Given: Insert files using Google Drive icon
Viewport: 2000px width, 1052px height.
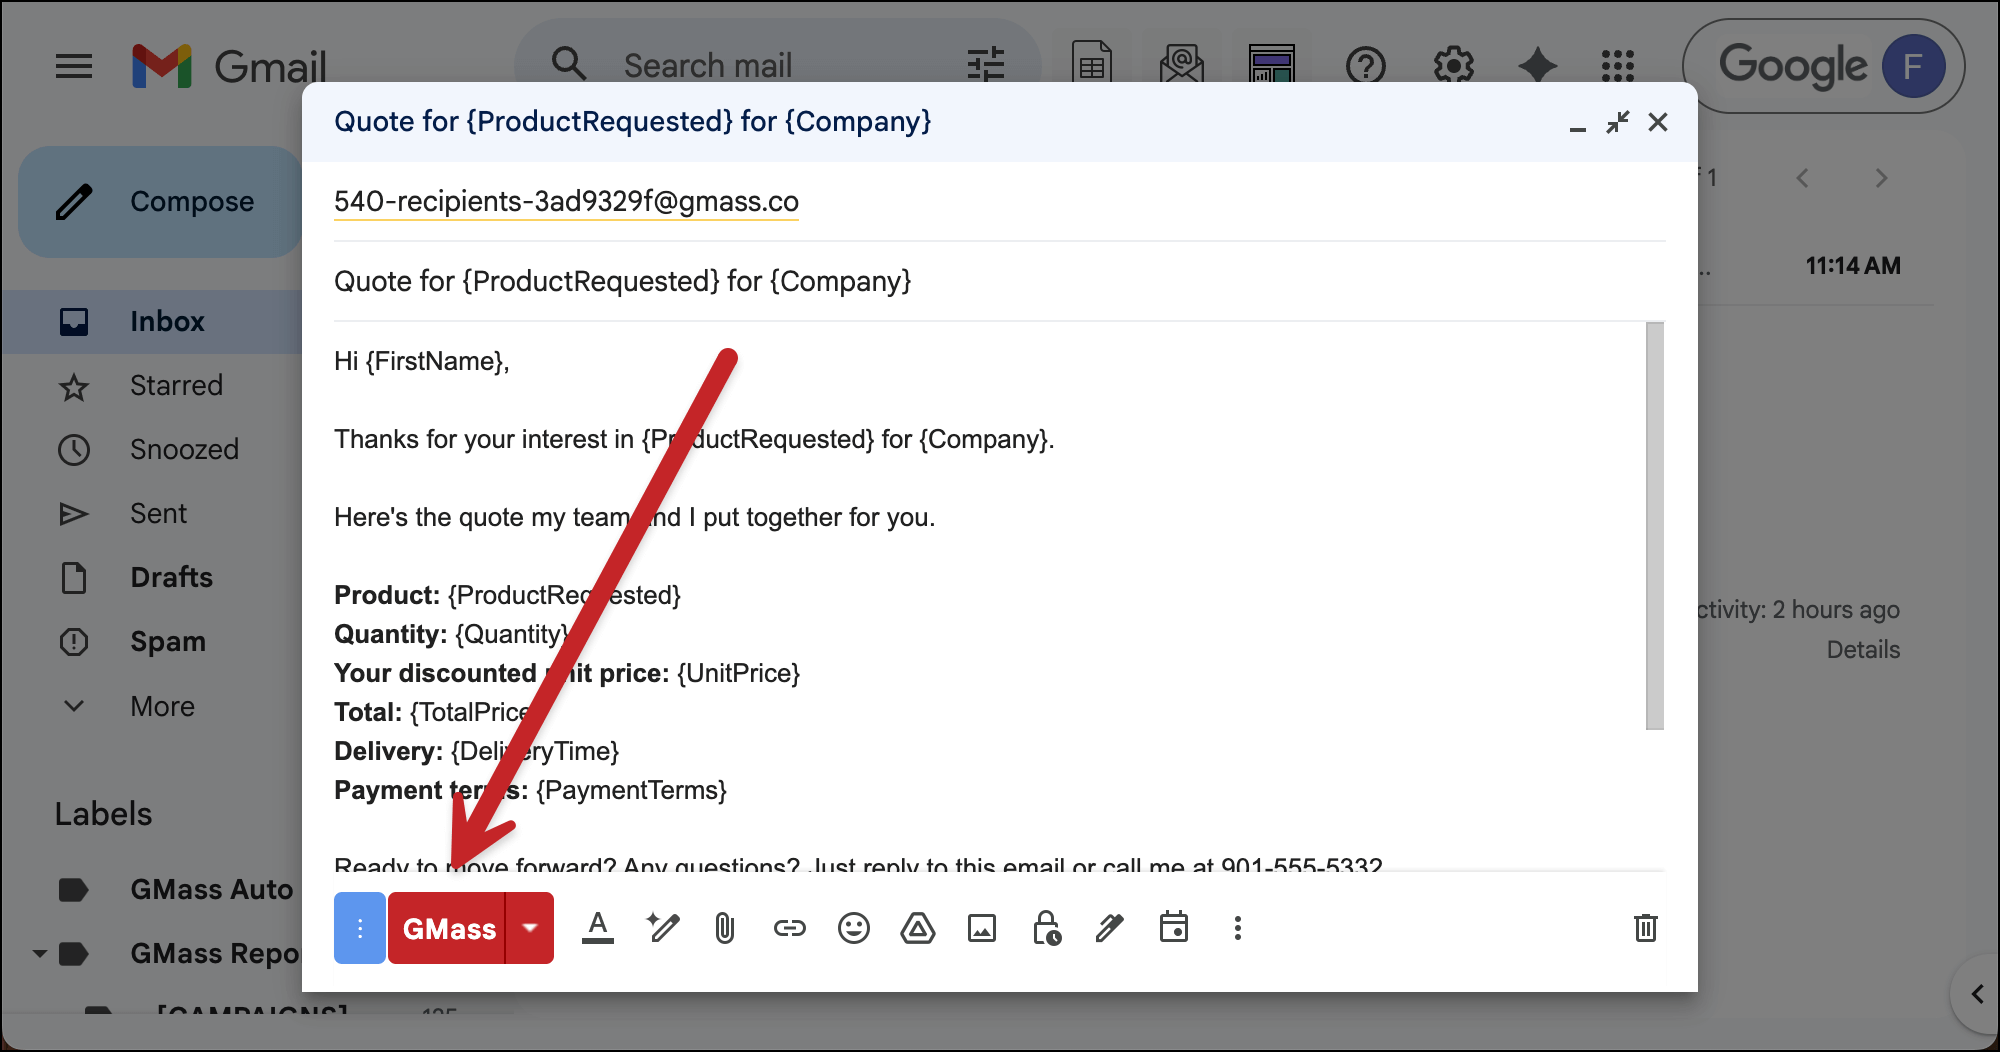Looking at the screenshot, I should (x=917, y=929).
